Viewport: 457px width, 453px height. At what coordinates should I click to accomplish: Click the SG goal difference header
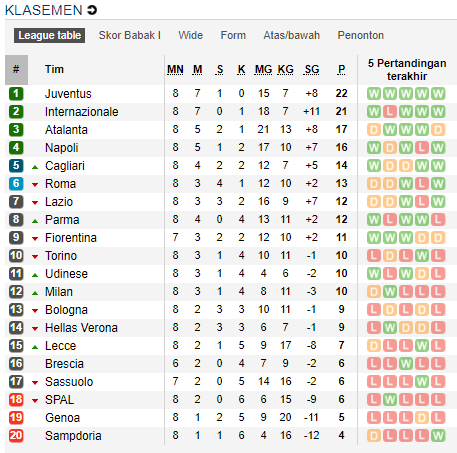pos(312,69)
